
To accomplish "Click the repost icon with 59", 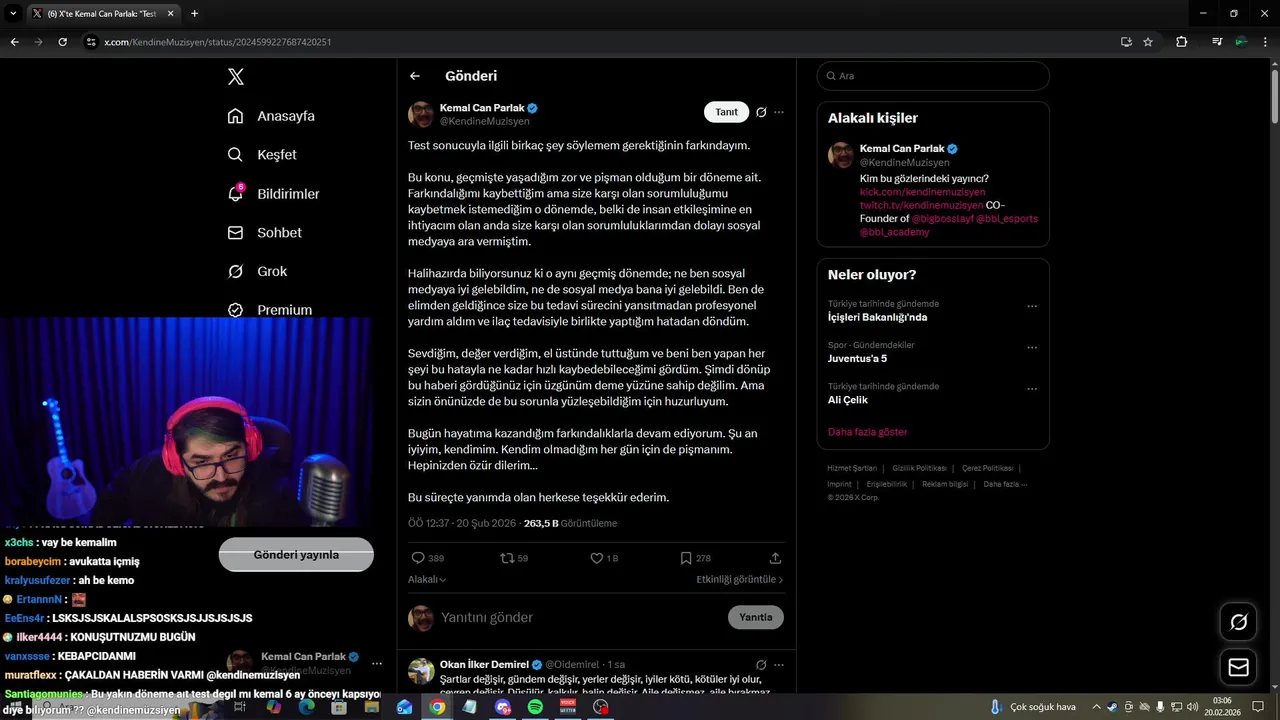I will [507, 558].
